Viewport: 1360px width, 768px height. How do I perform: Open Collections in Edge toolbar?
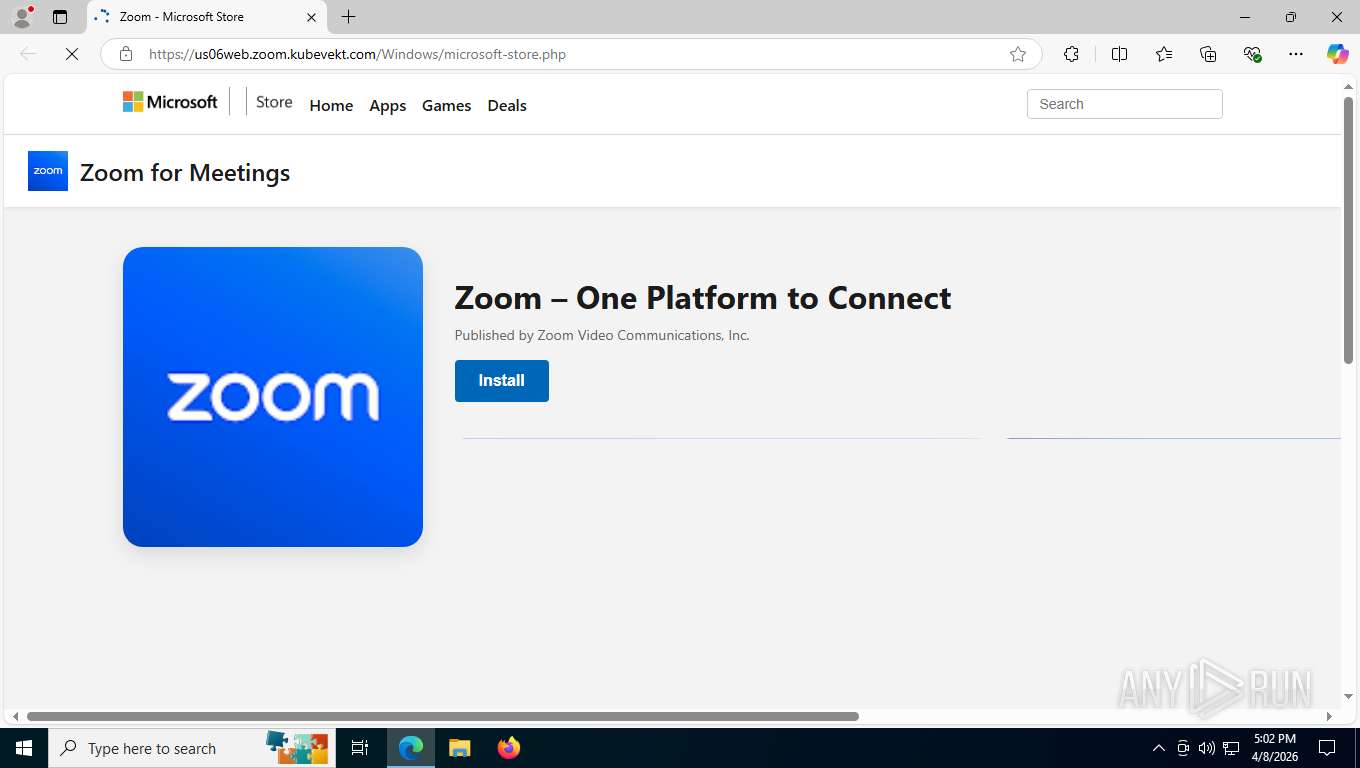(1208, 54)
